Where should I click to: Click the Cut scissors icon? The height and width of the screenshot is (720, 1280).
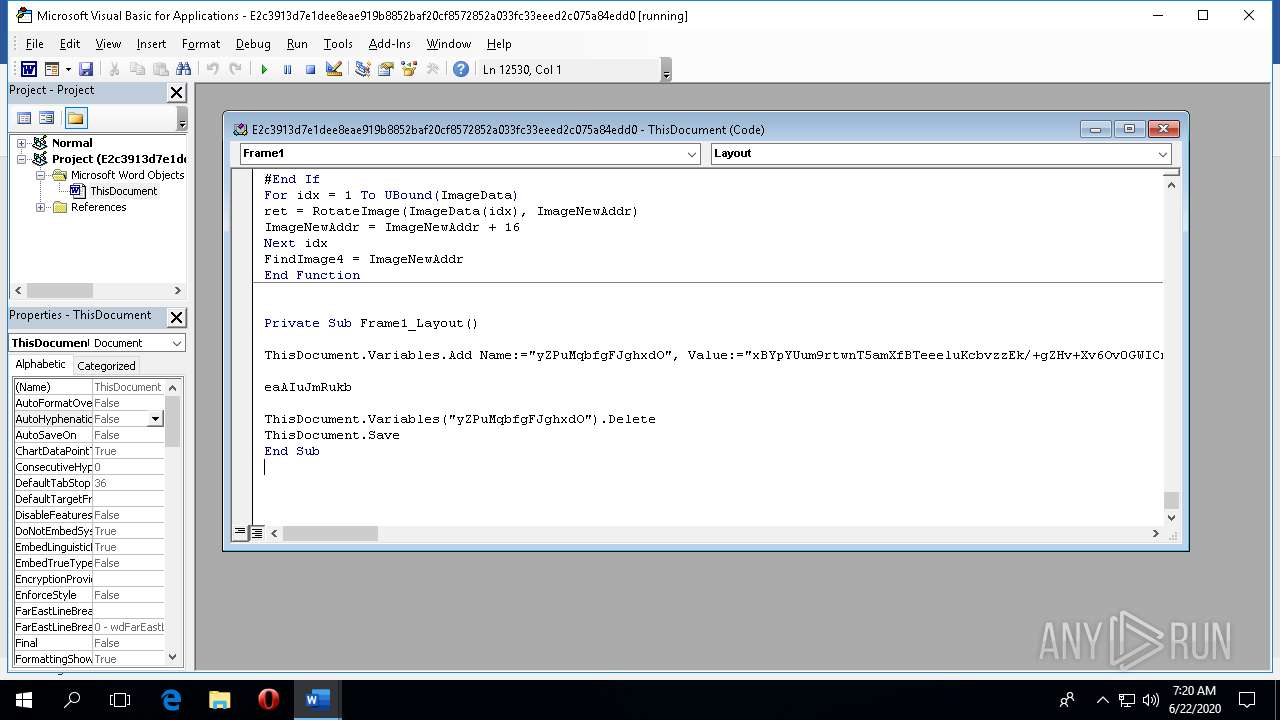coord(114,69)
